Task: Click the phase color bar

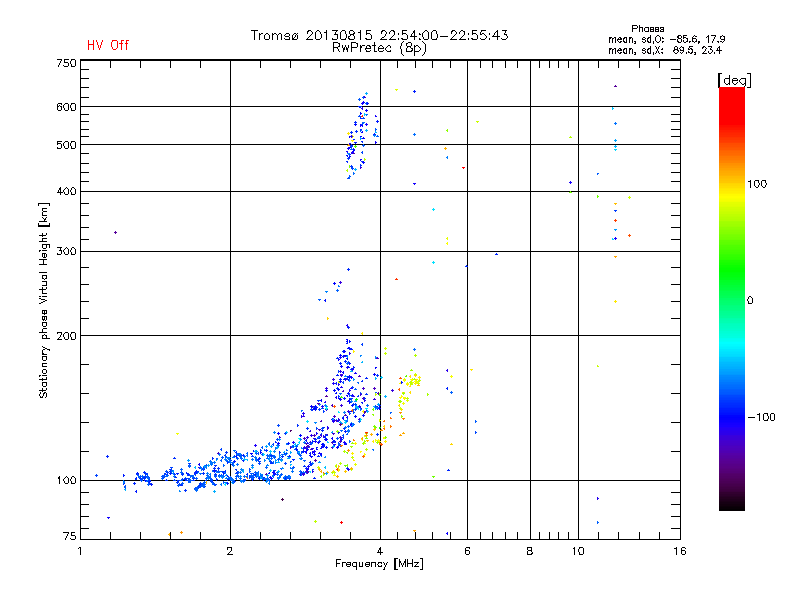Action: pyautogui.click(x=732, y=298)
